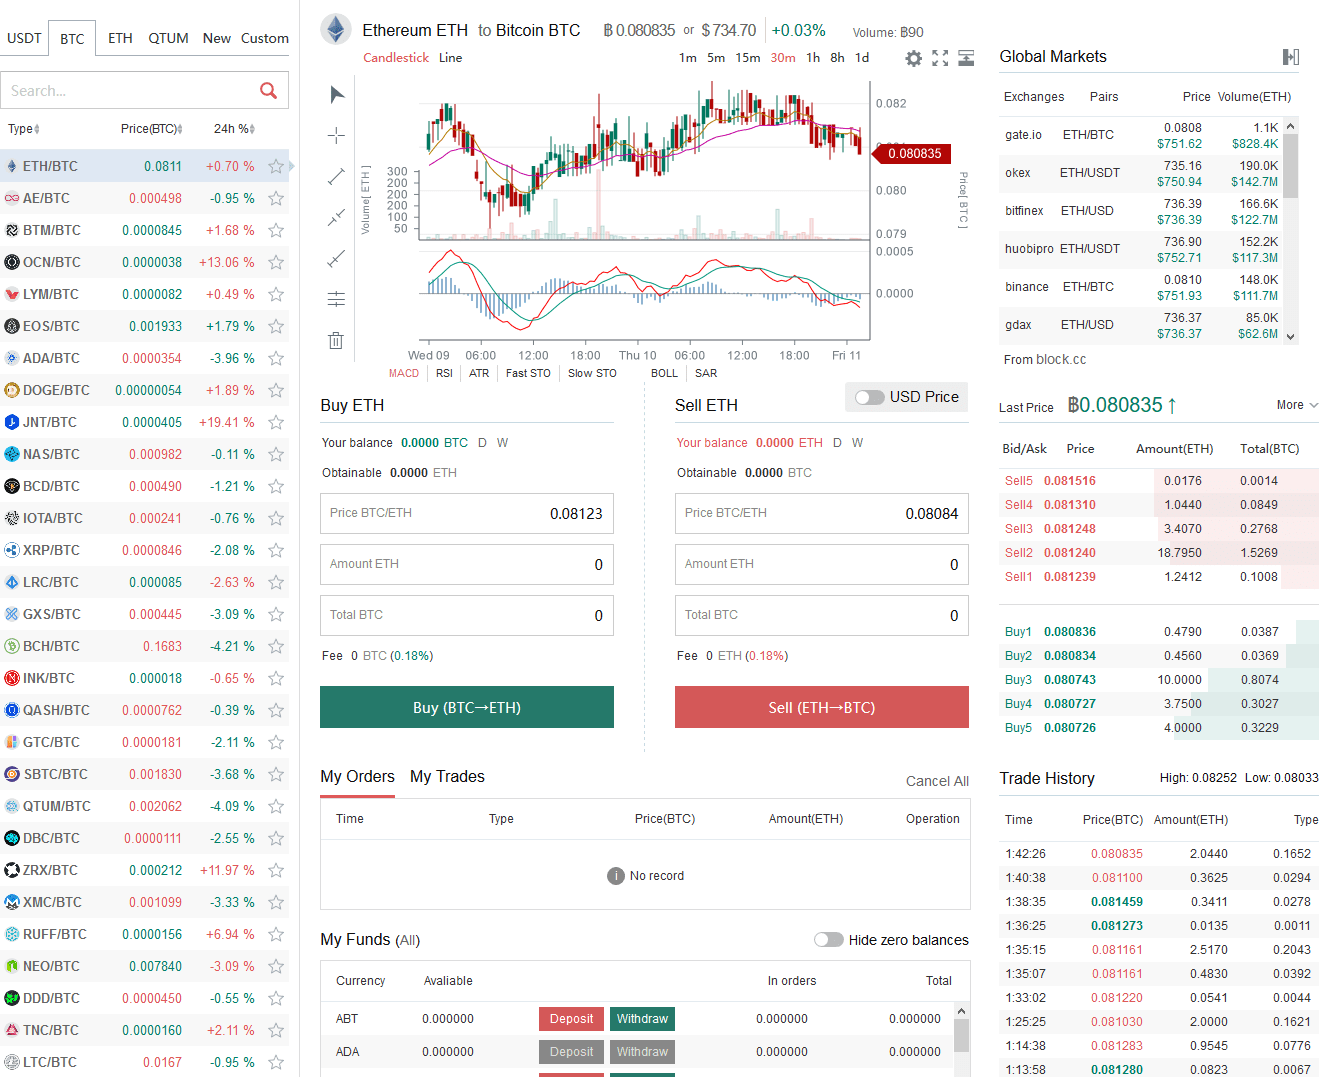Click the binance ETH/BTC market row
1332x1077 pixels.
(1141, 287)
